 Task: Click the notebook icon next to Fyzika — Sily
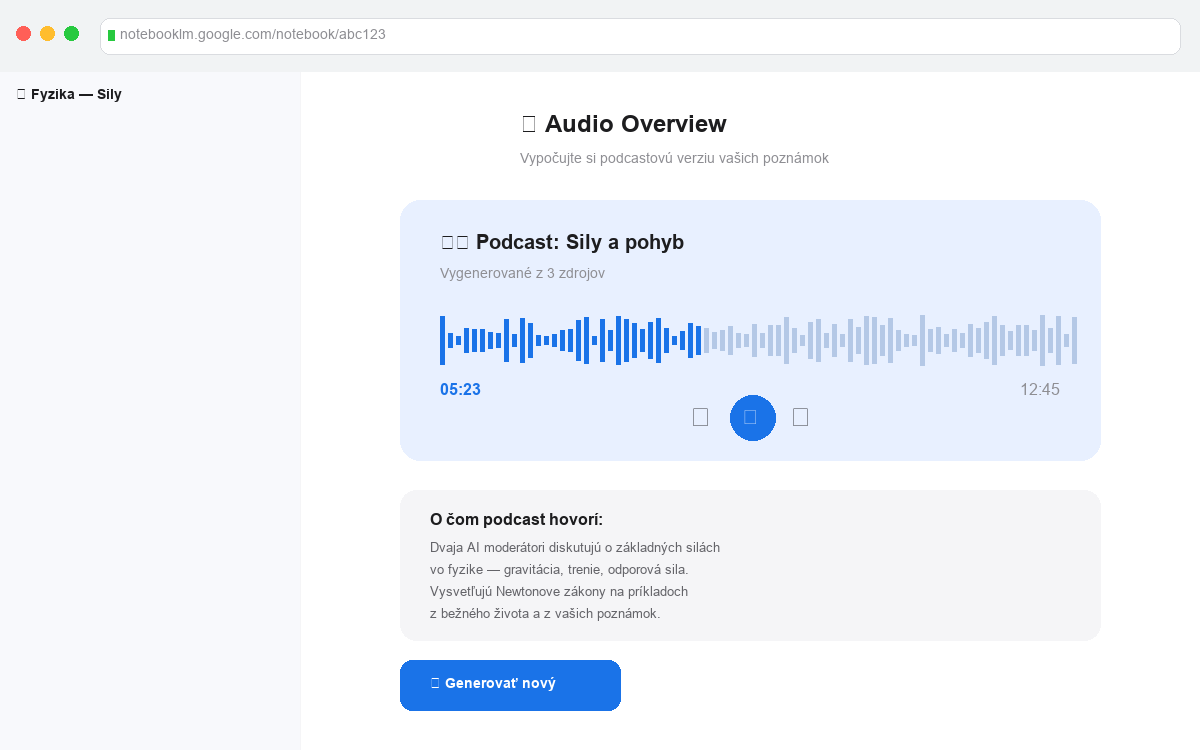pyautogui.click(x=19, y=93)
